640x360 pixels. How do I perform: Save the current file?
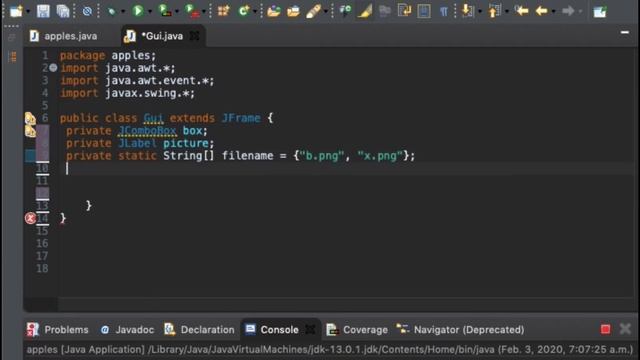pyautogui.click(x=43, y=11)
